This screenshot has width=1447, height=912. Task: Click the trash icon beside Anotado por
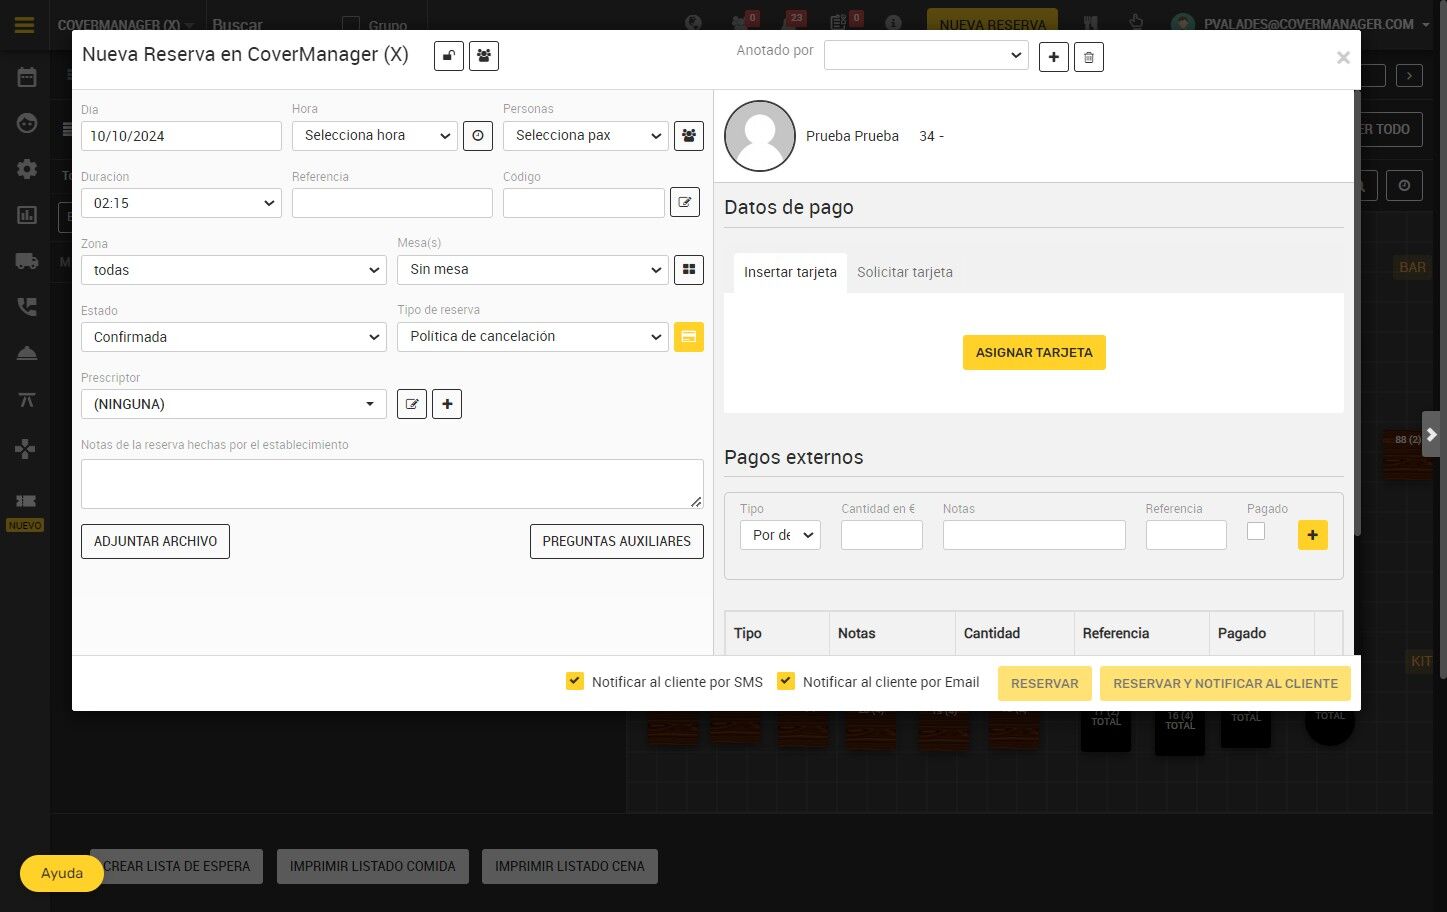1089,57
